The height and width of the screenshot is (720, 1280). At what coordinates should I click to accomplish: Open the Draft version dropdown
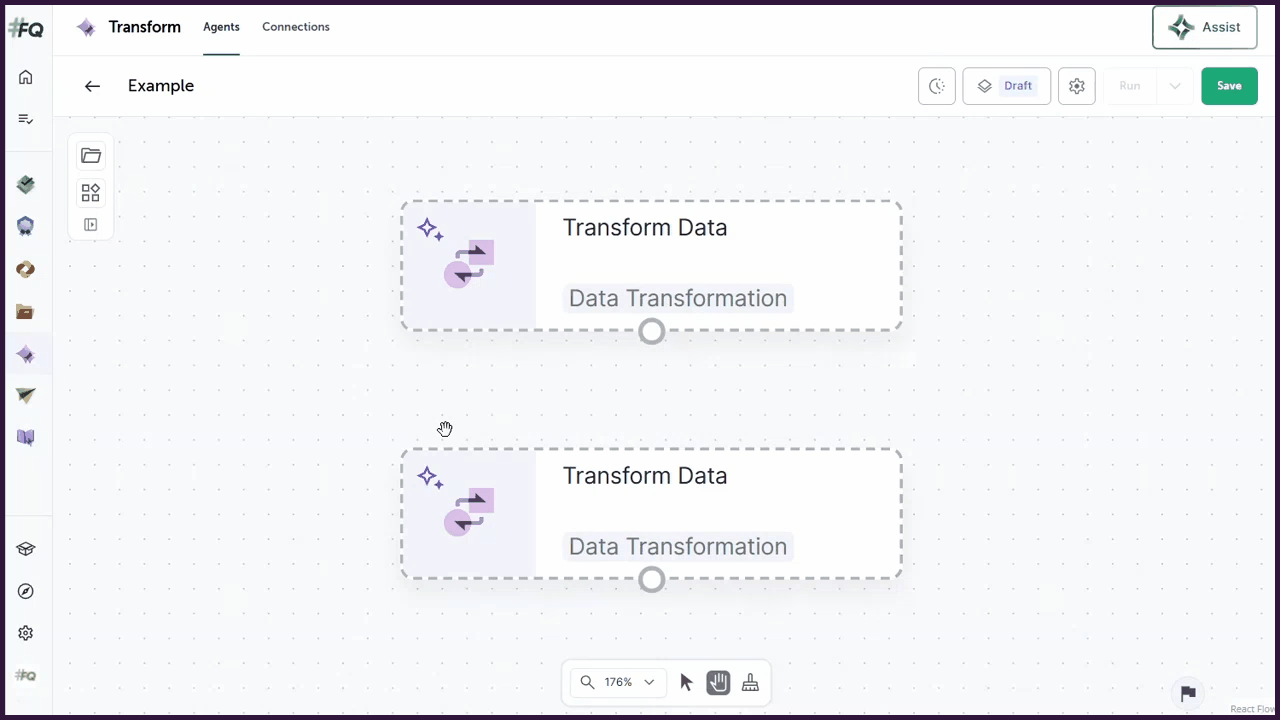(x=1006, y=86)
